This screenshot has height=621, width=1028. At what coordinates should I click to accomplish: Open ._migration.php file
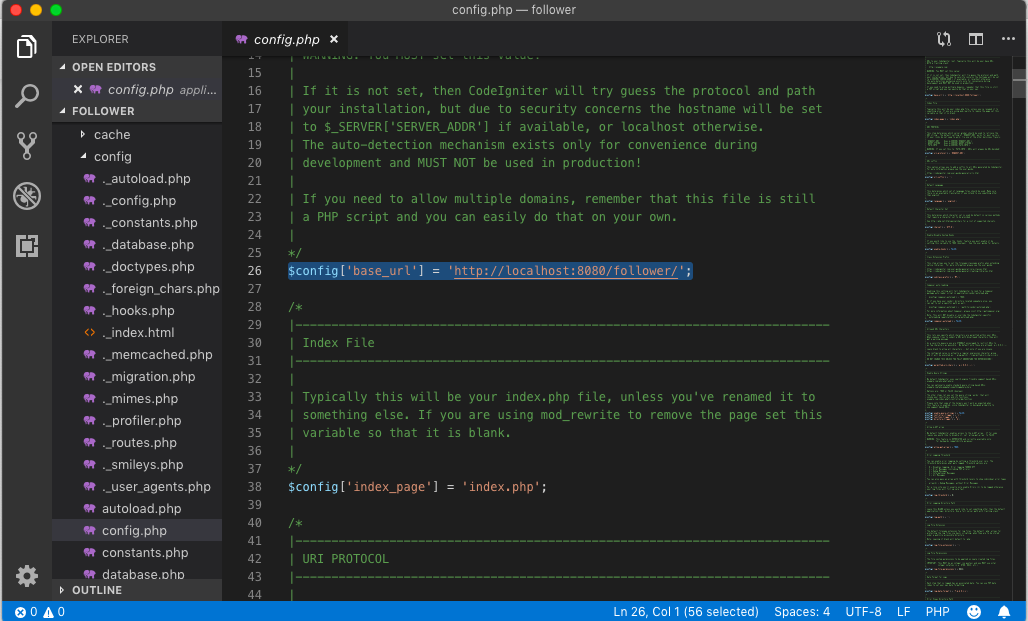pyautogui.click(x=148, y=376)
